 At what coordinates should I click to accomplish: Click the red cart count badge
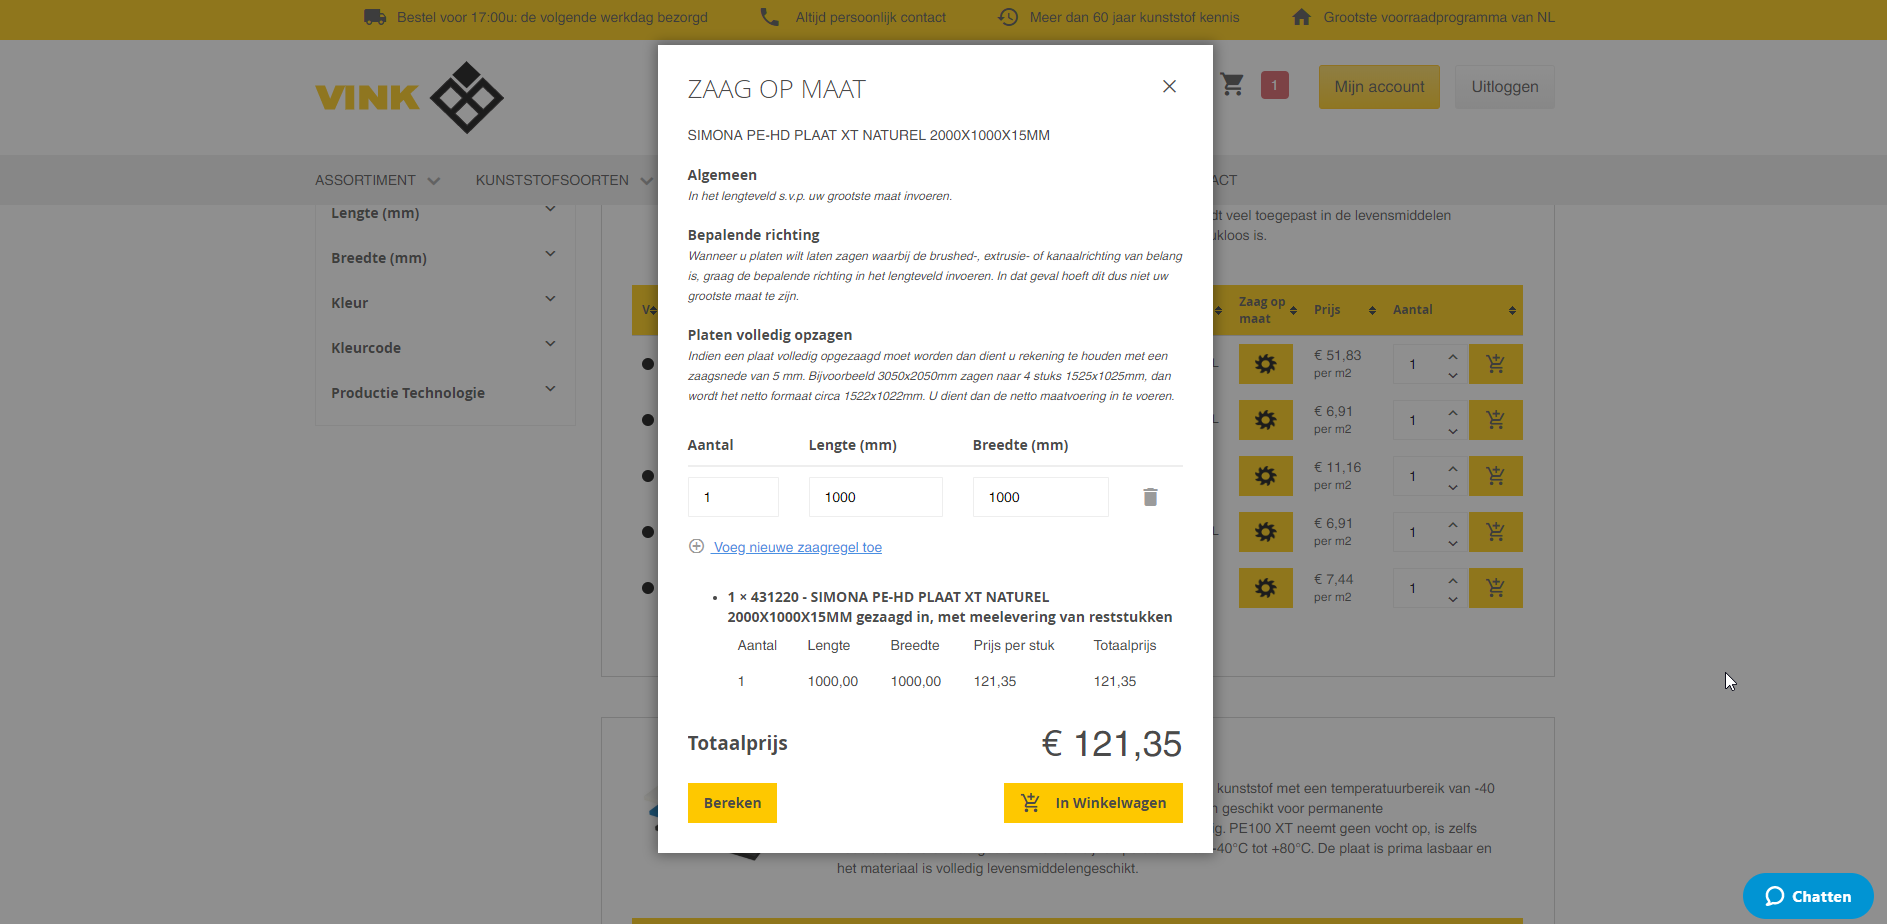[x=1274, y=85]
